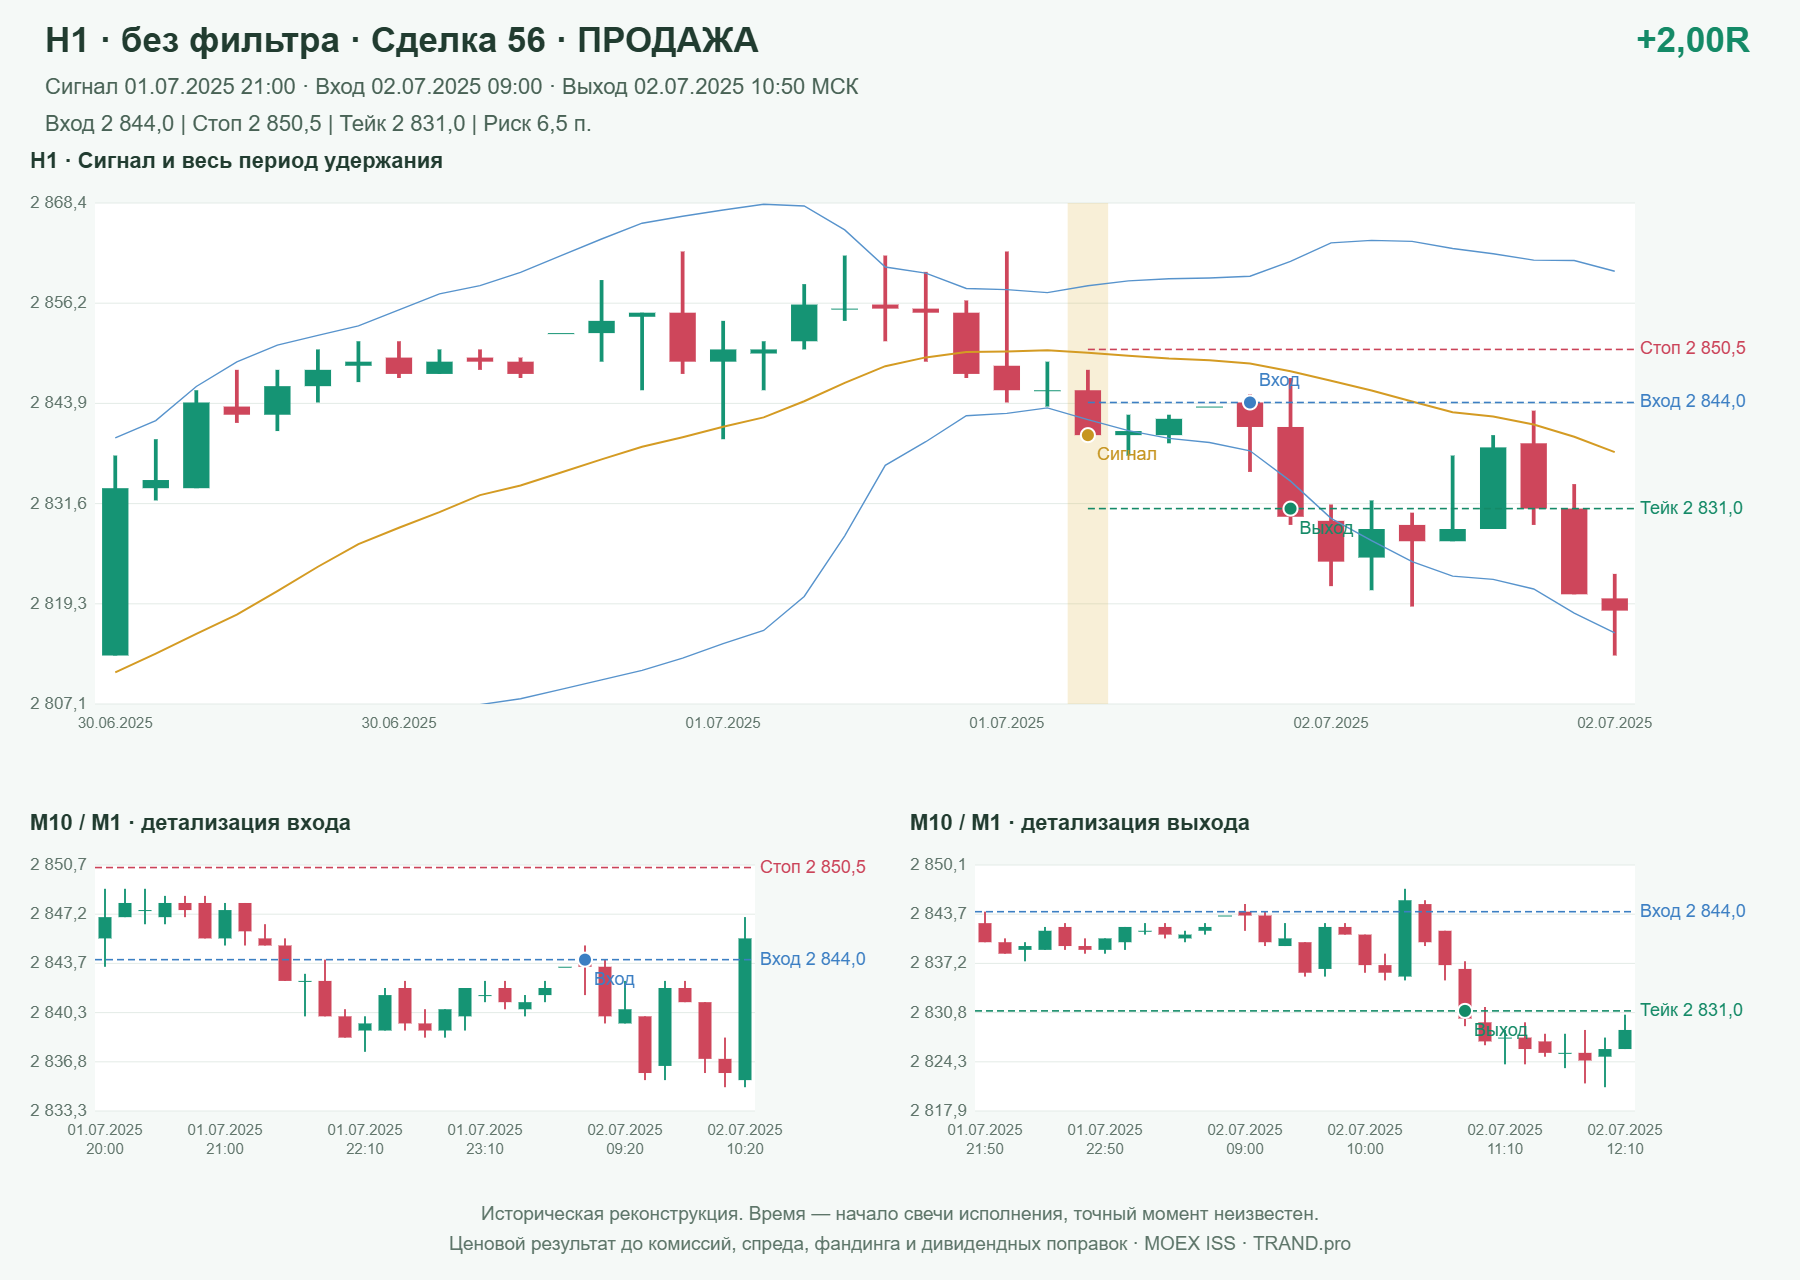Image resolution: width=1800 pixels, height=1280 pixels.
Task: Click the 2 850,7 axis label in entry chart
Action: [x=58, y=865]
